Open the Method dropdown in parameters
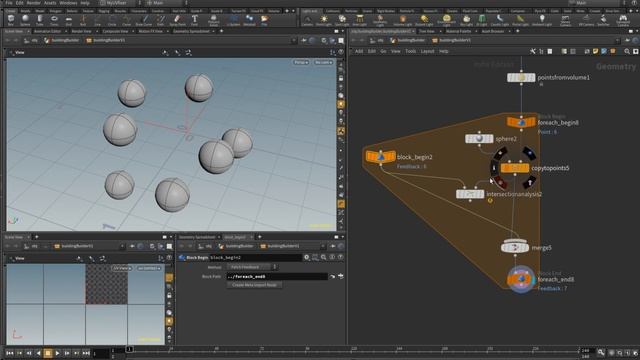 click(x=252, y=267)
